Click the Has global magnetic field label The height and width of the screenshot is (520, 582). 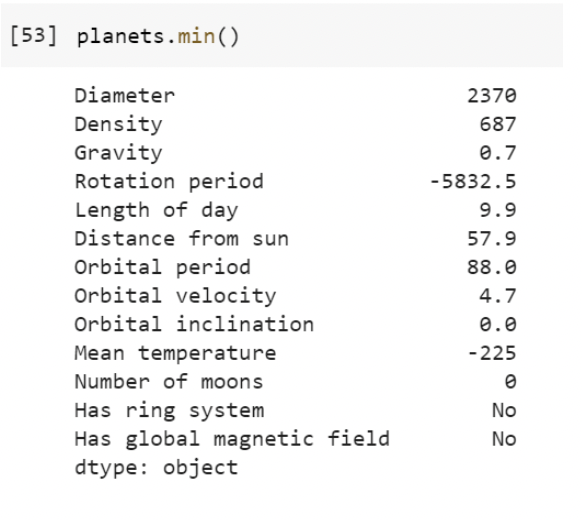(x=232, y=439)
